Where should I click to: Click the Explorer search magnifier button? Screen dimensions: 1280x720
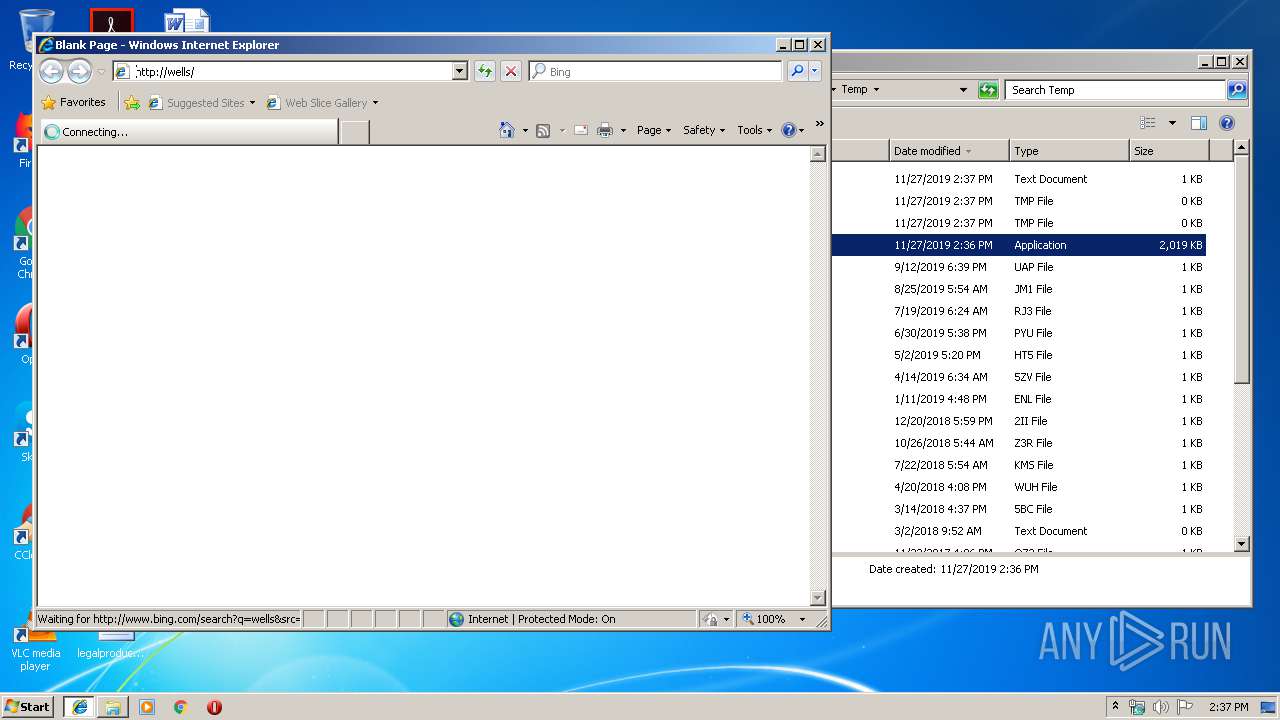click(x=1237, y=90)
